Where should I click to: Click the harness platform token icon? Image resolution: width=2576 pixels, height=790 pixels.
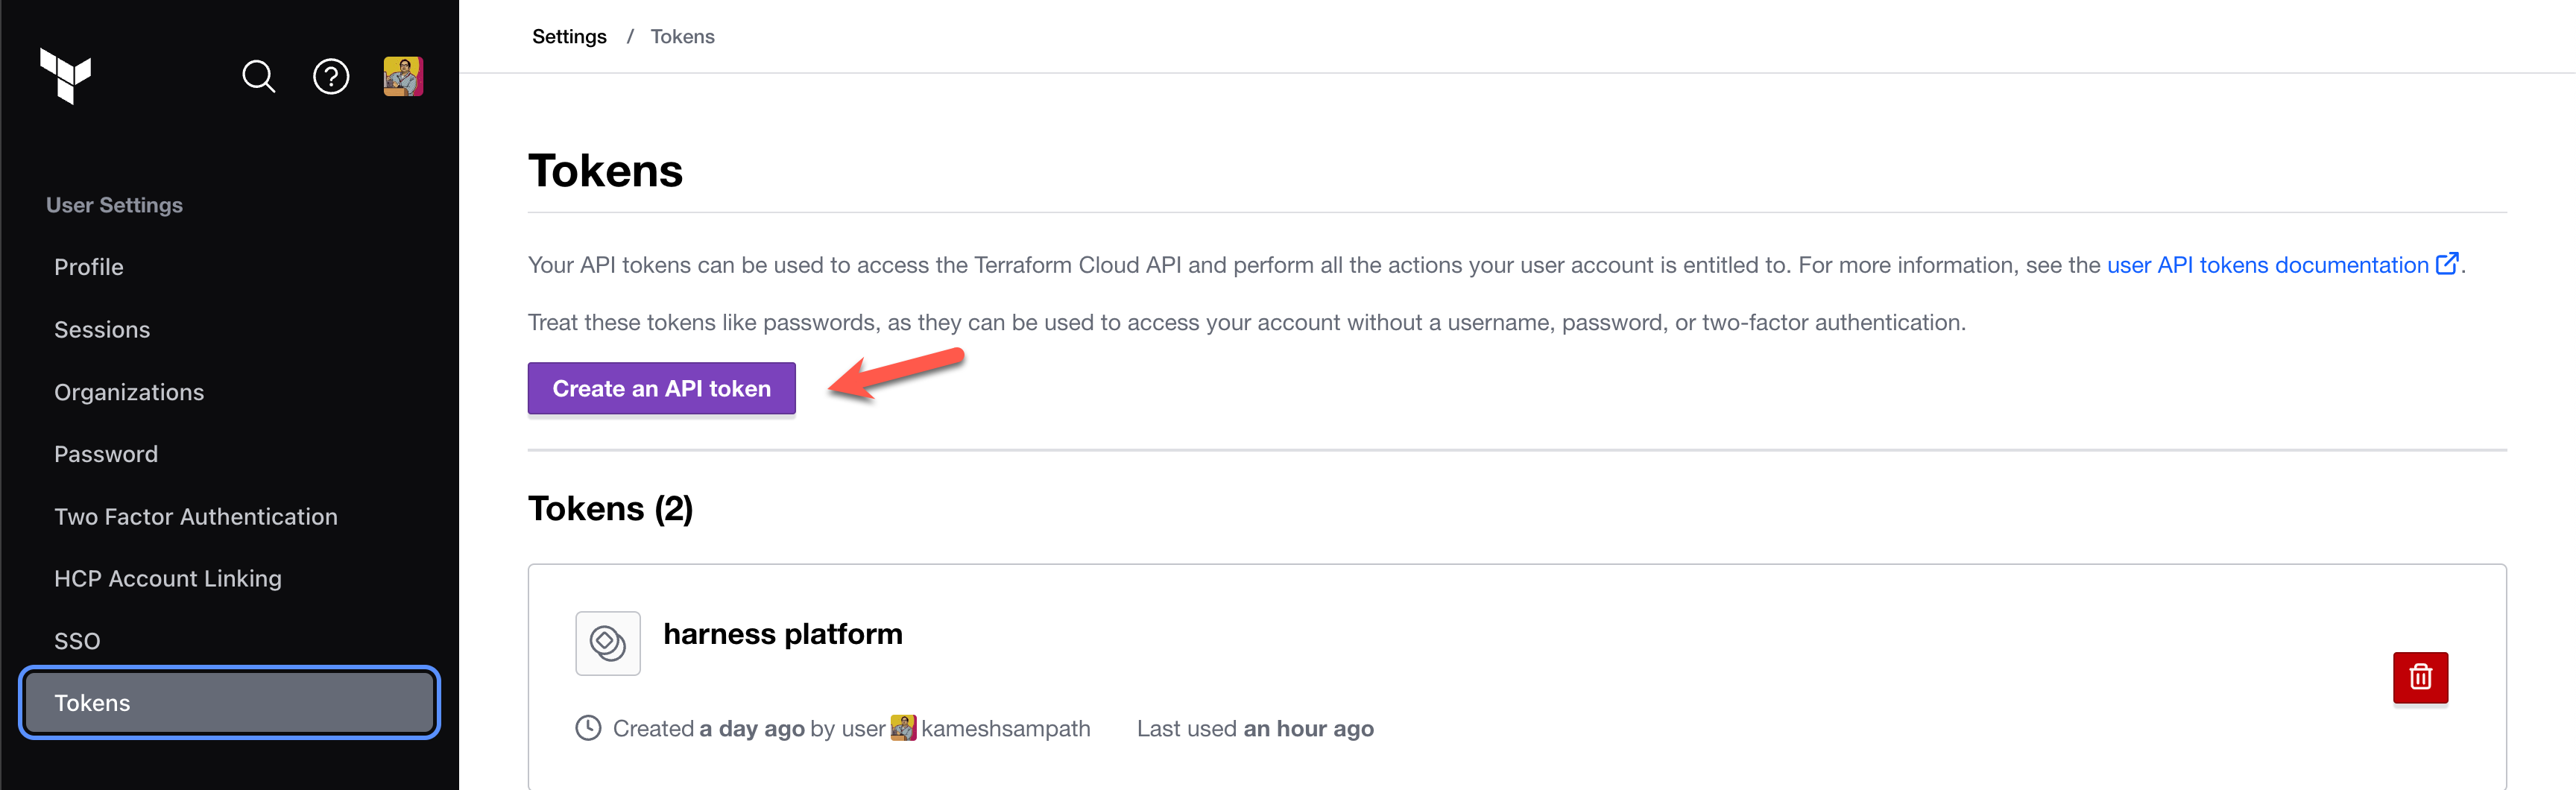pos(608,643)
